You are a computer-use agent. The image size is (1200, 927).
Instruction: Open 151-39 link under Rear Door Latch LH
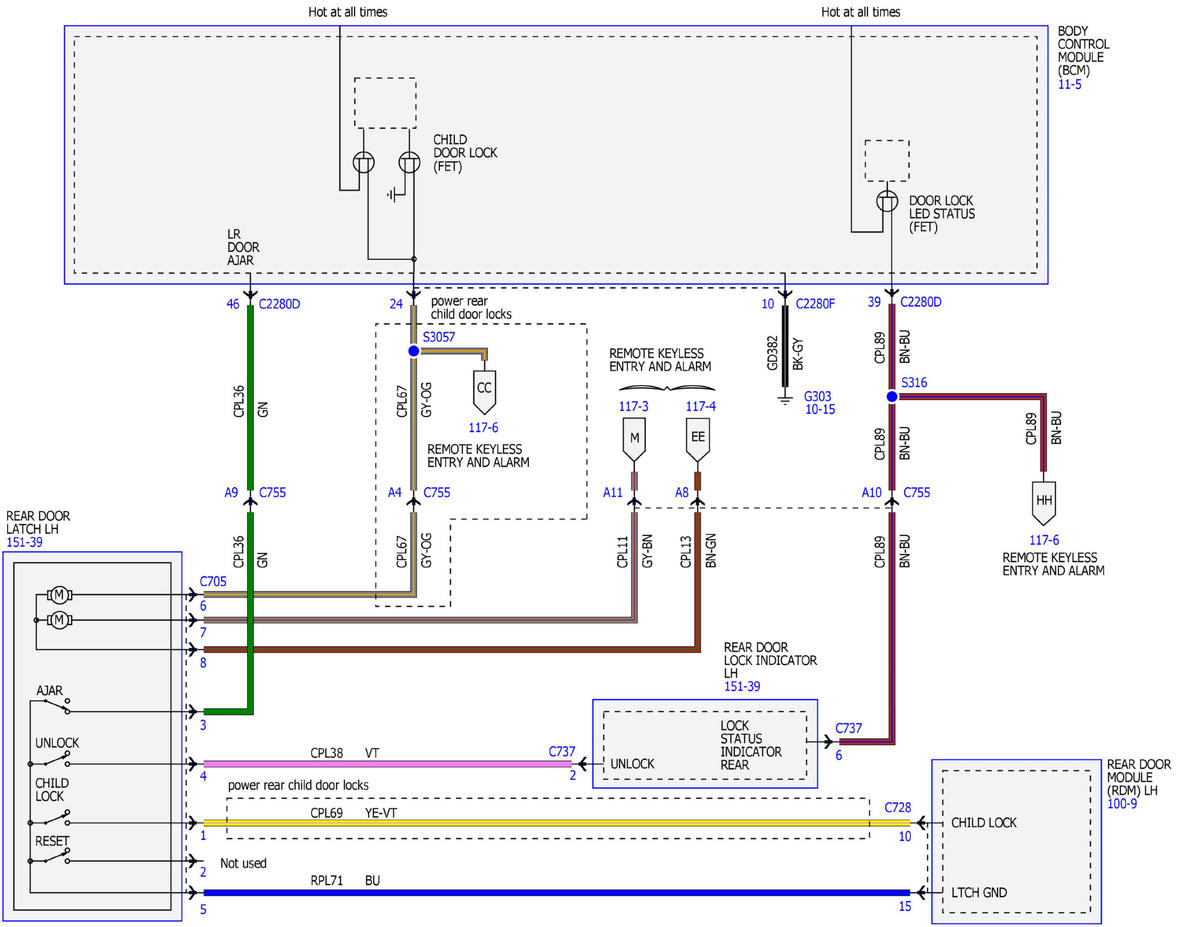click(x=25, y=541)
